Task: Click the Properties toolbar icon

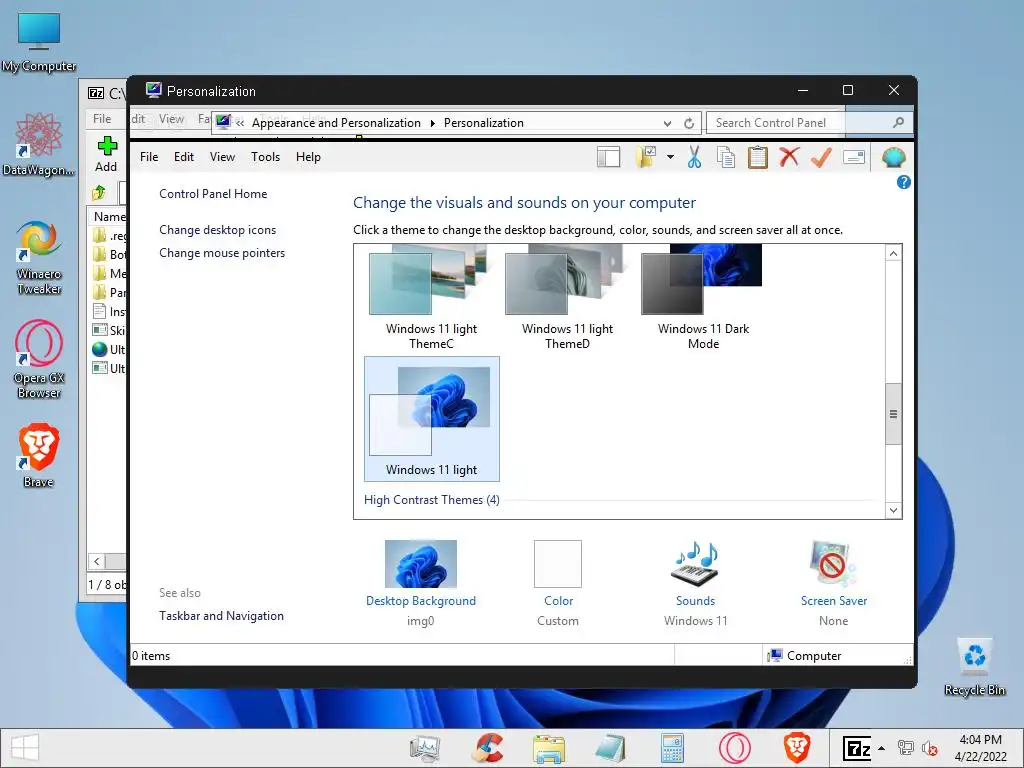Action: click(x=854, y=157)
